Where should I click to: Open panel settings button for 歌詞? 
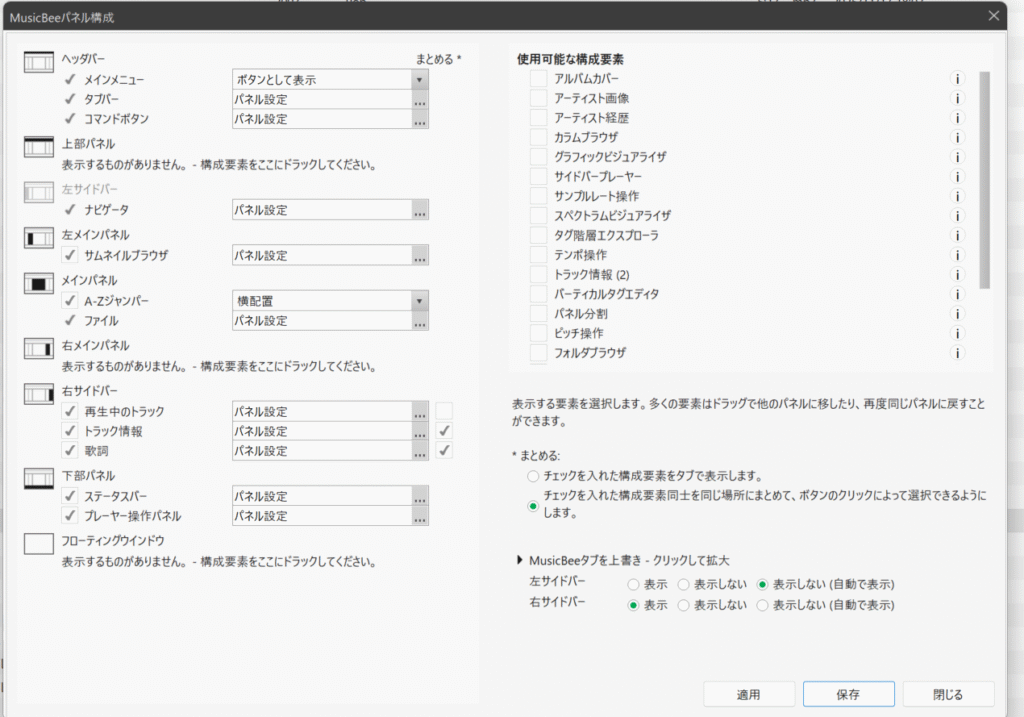click(x=420, y=451)
